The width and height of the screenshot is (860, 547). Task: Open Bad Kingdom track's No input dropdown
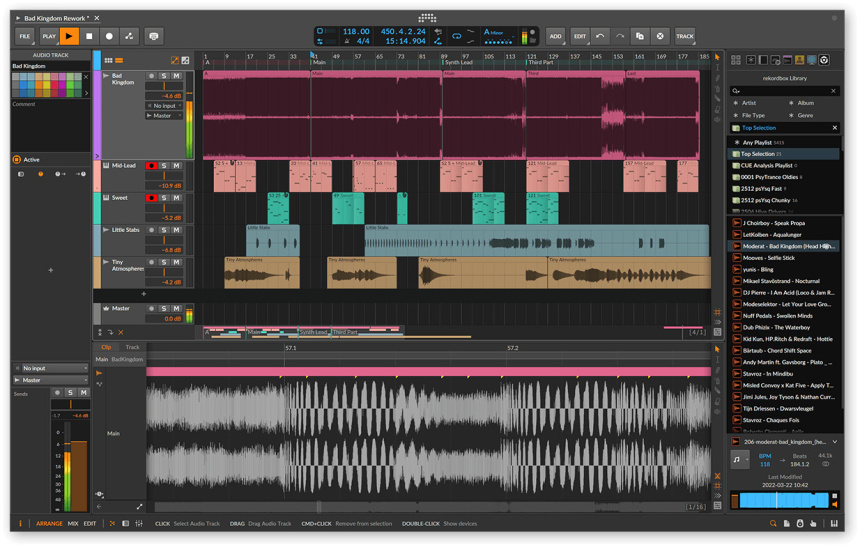coord(164,106)
